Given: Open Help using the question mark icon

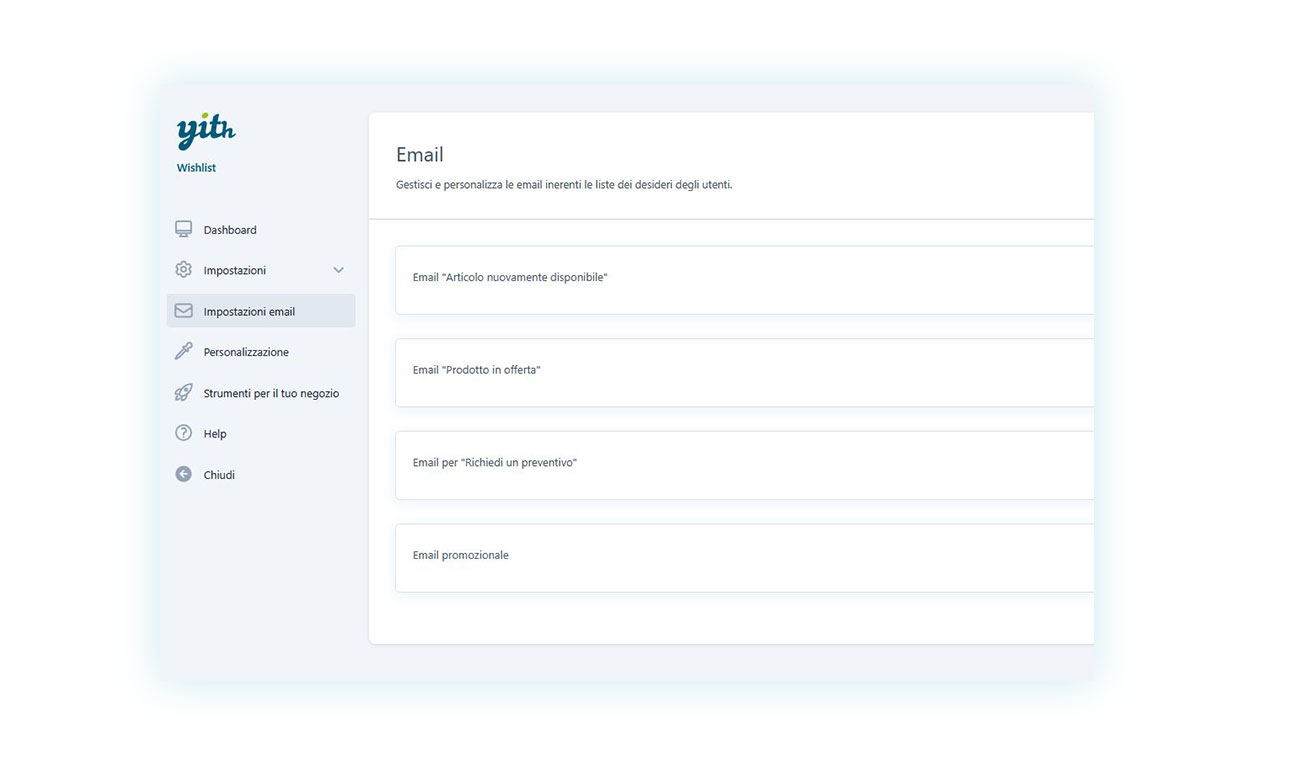Looking at the screenshot, I should pyautogui.click(x=183, y=433).
